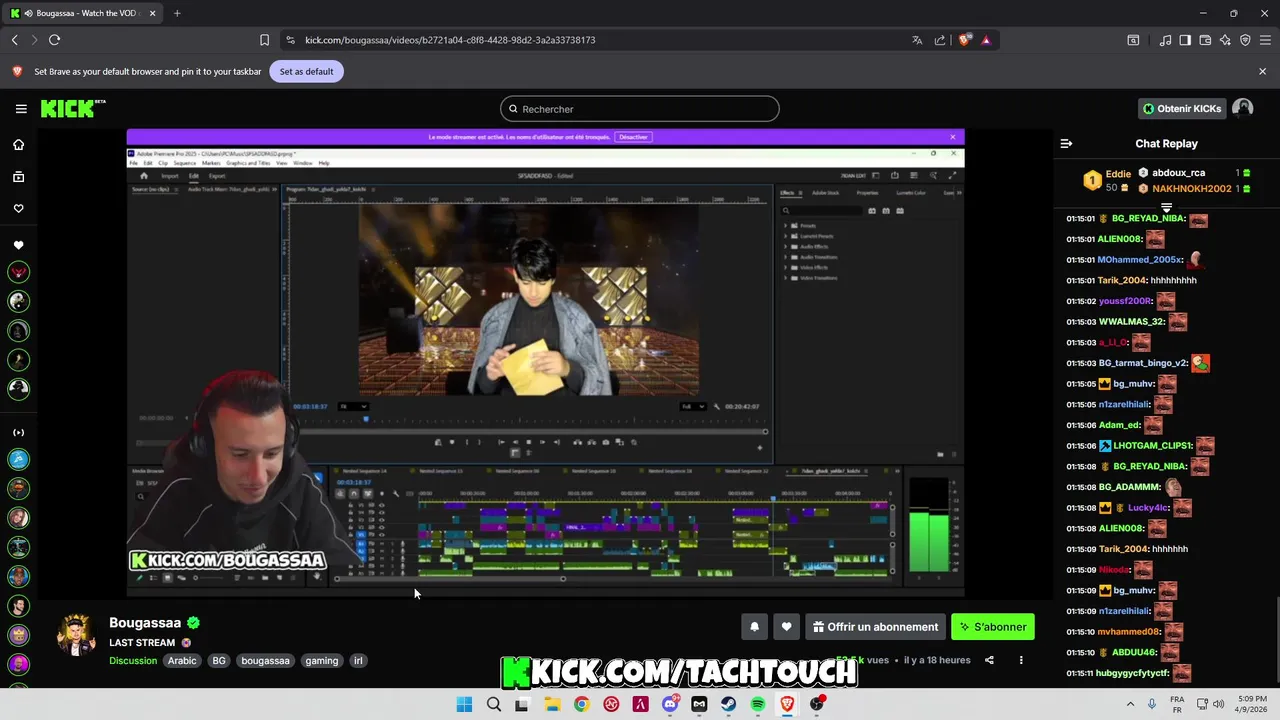Click username MOhammed_2005x in chat
The height and width of the screenshot is (720, 1280).
click(x=1140, y=260)
